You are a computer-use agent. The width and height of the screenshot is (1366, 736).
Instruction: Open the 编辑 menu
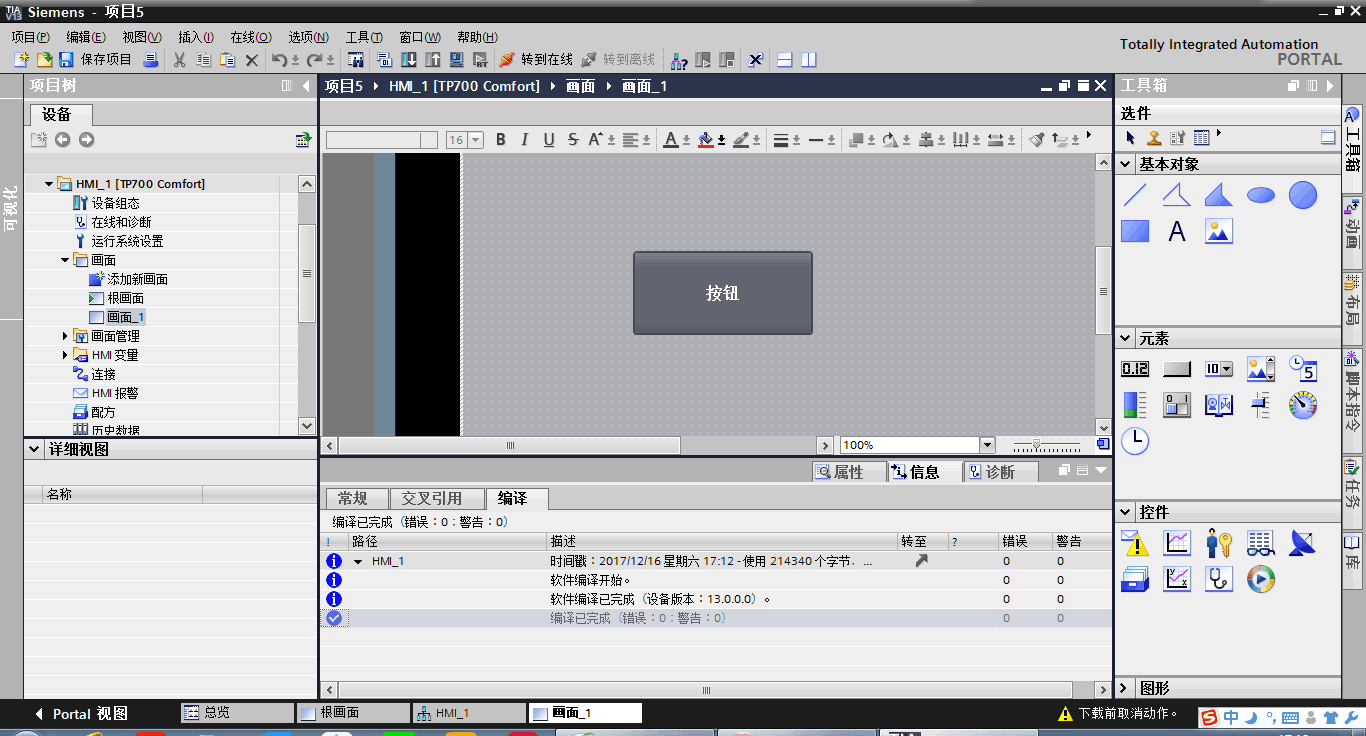[x=86, y=37]
